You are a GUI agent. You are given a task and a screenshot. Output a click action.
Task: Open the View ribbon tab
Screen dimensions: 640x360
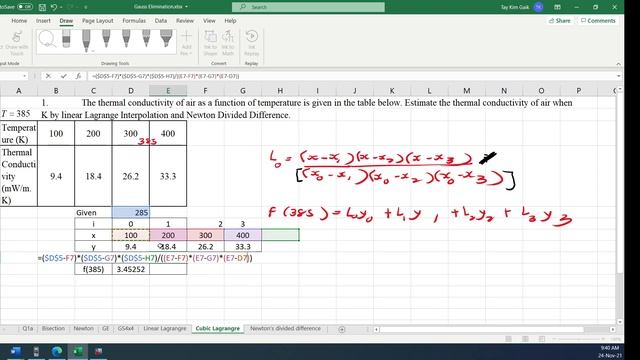[209, 20]
